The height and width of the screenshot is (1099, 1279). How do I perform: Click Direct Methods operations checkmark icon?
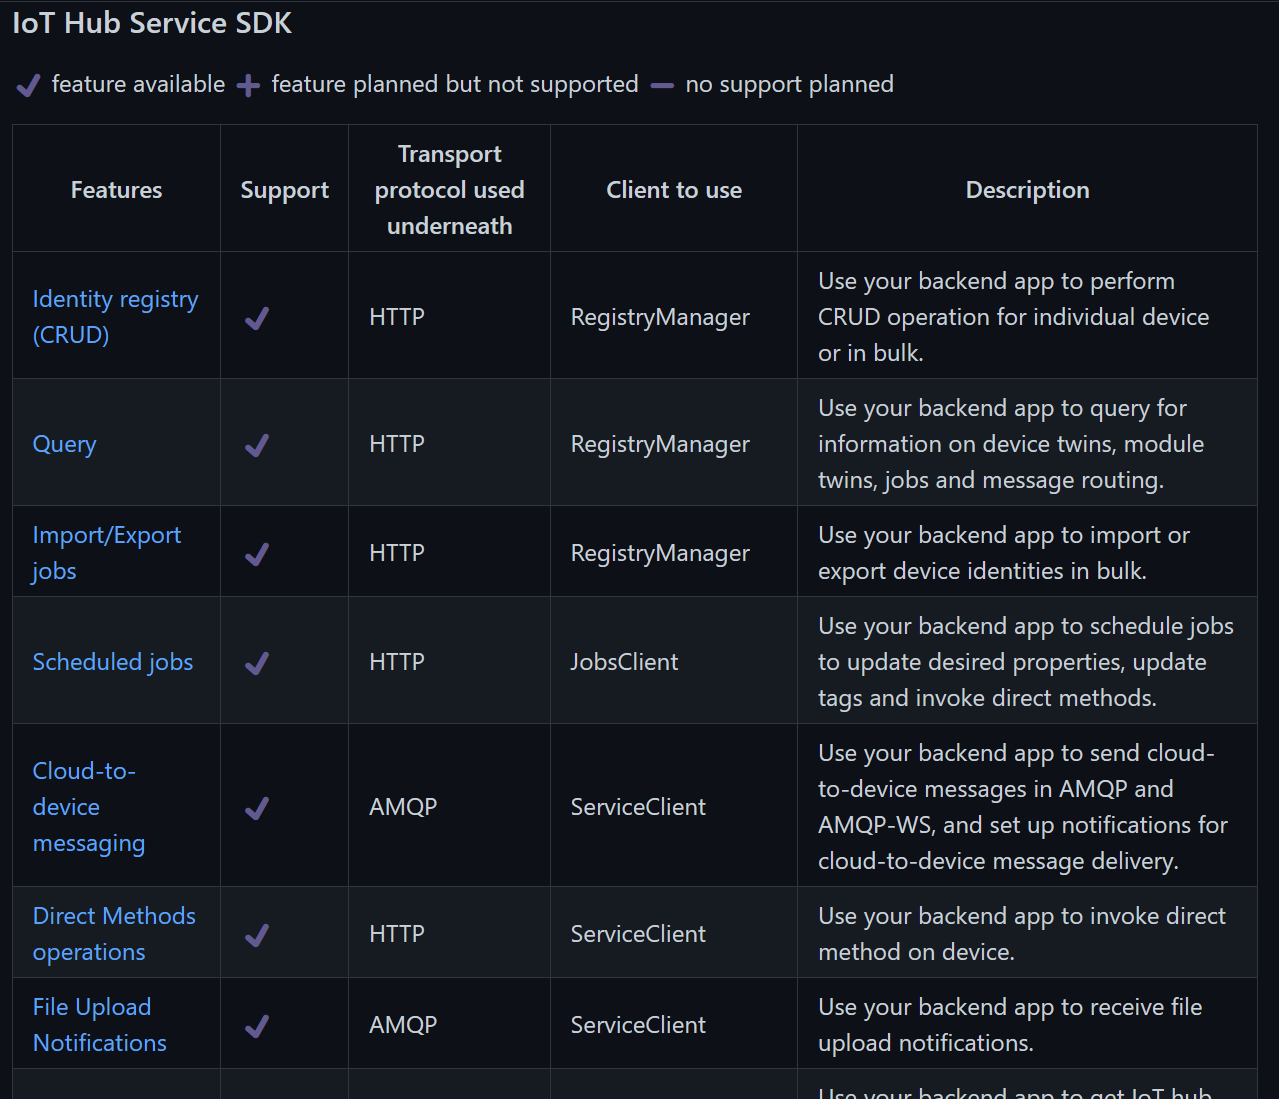point(257,935)
